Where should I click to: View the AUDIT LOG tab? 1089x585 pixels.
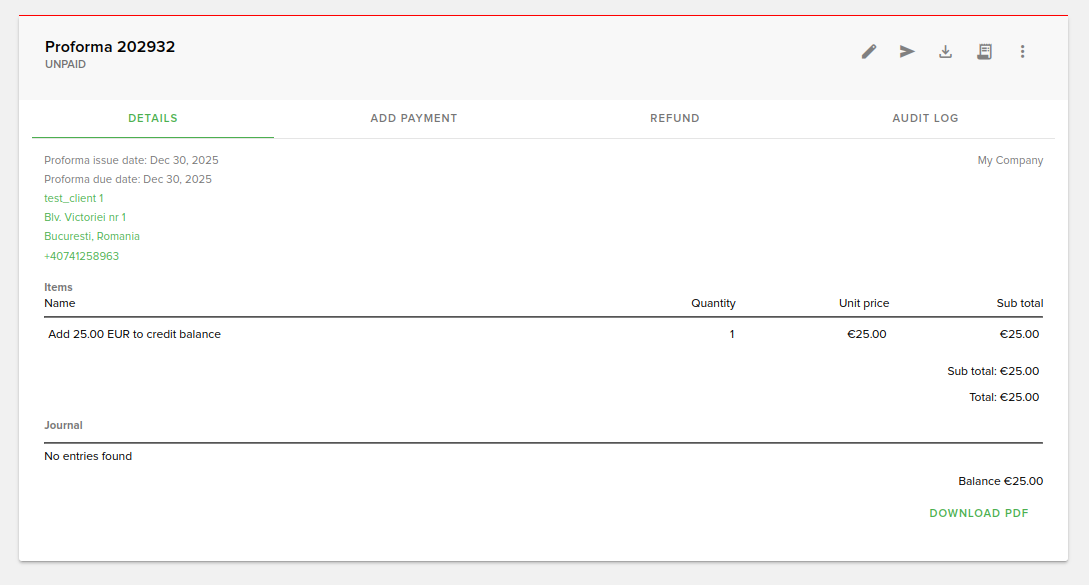[925, 117]
